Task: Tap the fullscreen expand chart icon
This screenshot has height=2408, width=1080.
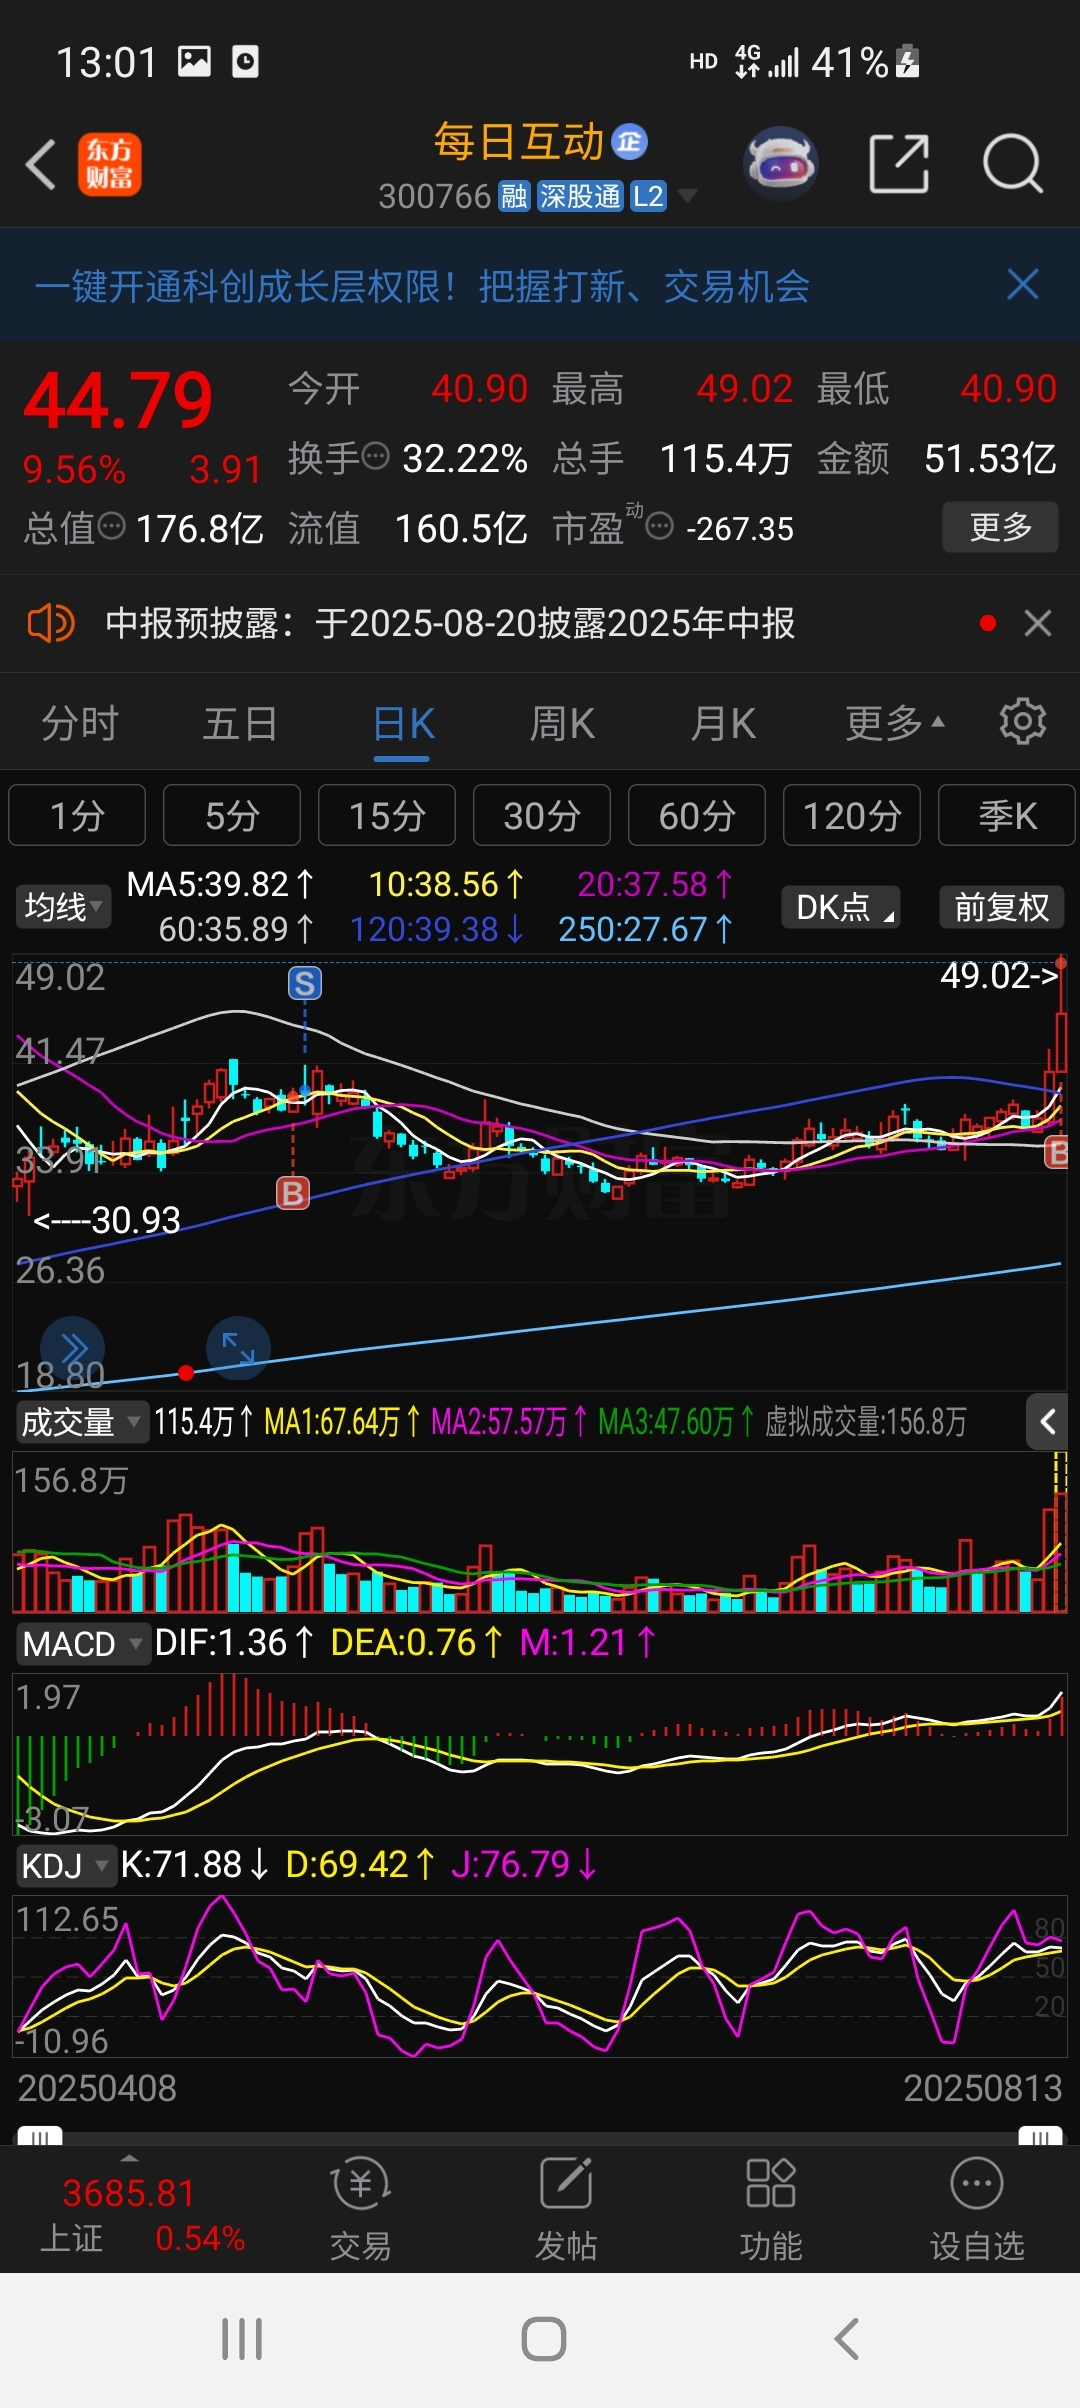Action: click(x=238, y=1348)
